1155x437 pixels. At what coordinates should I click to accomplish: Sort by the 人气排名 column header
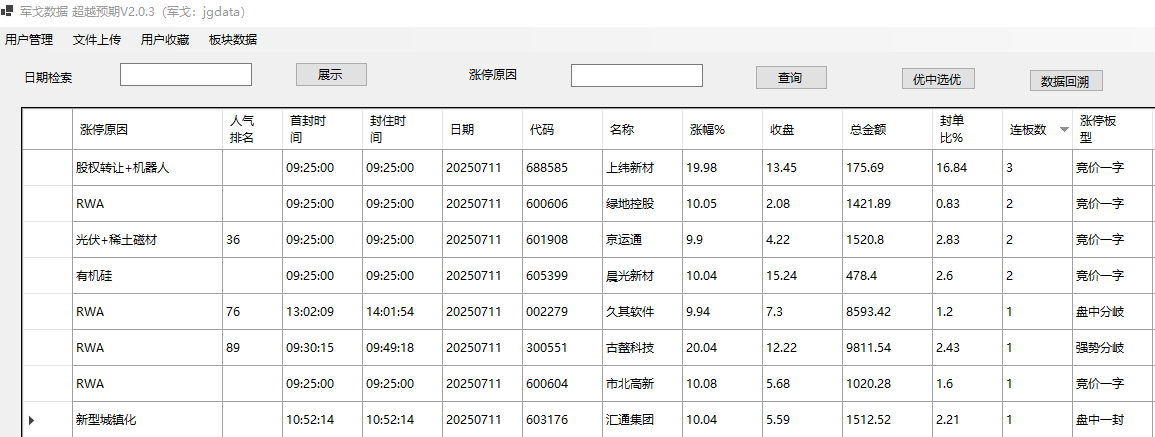(253, 129)
